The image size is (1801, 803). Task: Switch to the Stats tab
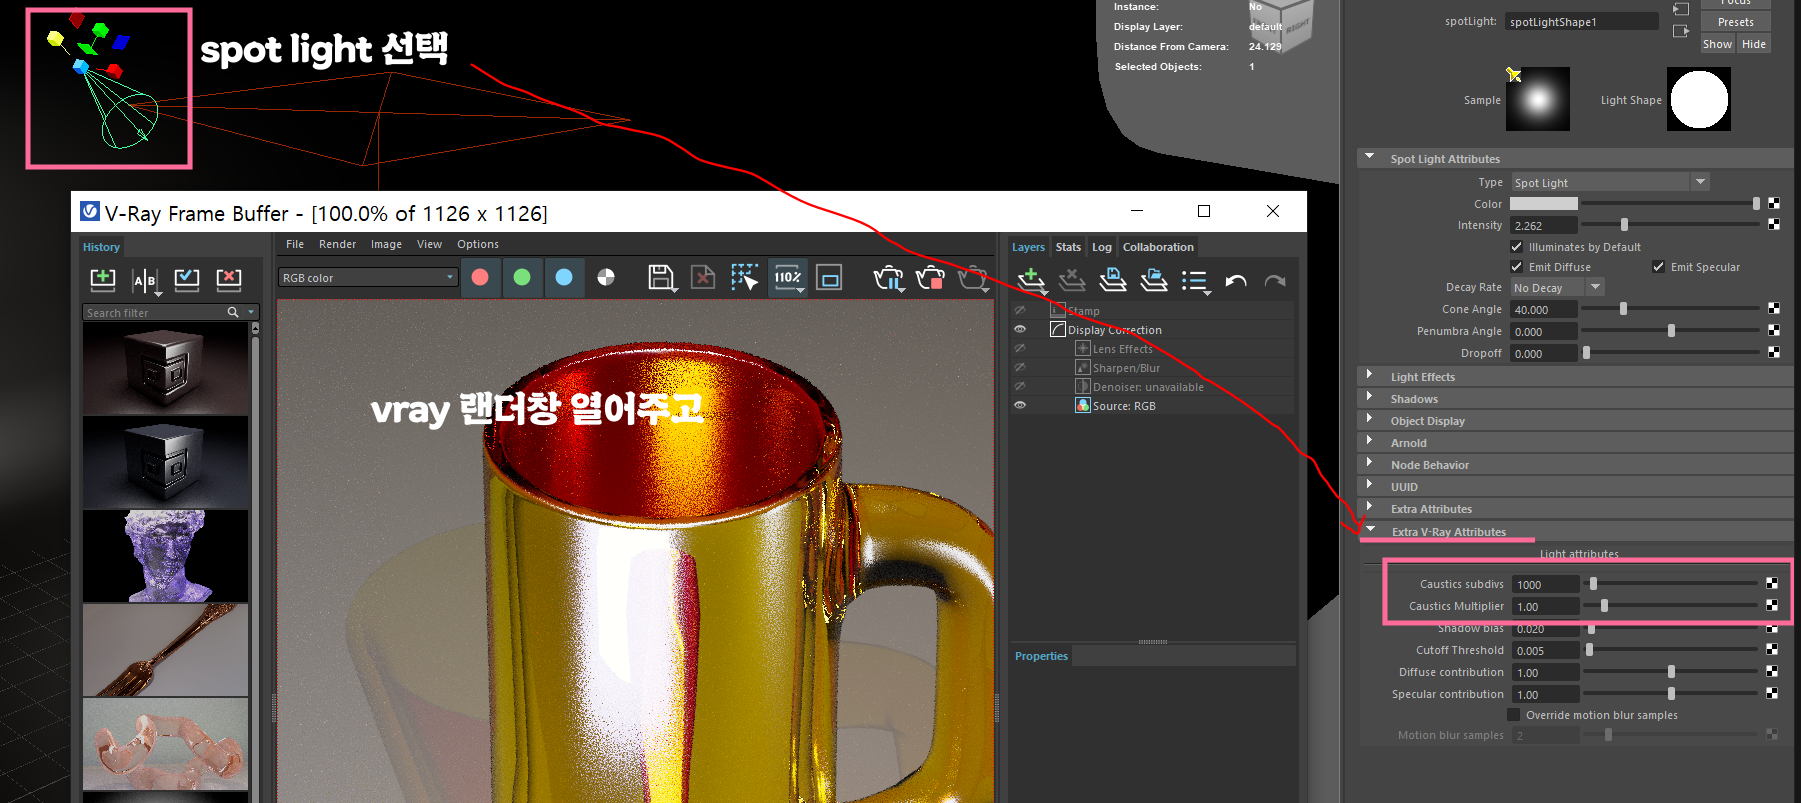pos(1068,247)
